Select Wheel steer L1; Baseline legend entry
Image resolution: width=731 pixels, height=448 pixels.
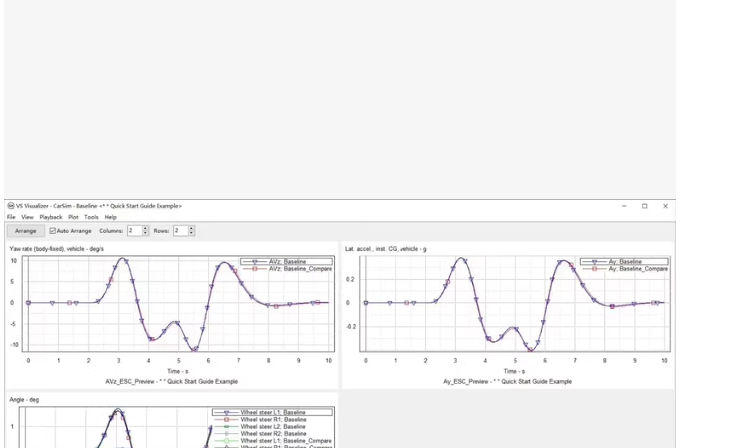[x=273, y=413]
